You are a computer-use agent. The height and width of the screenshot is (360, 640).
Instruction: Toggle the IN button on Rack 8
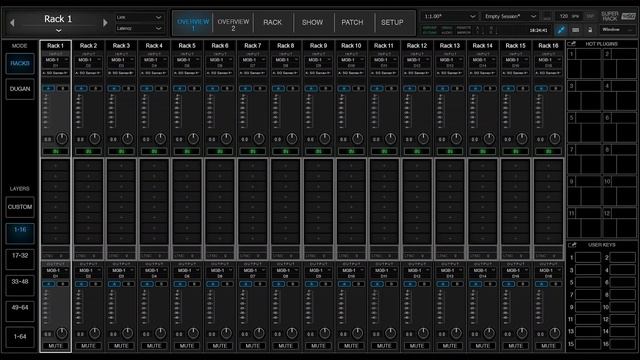[x=286, y=151]
